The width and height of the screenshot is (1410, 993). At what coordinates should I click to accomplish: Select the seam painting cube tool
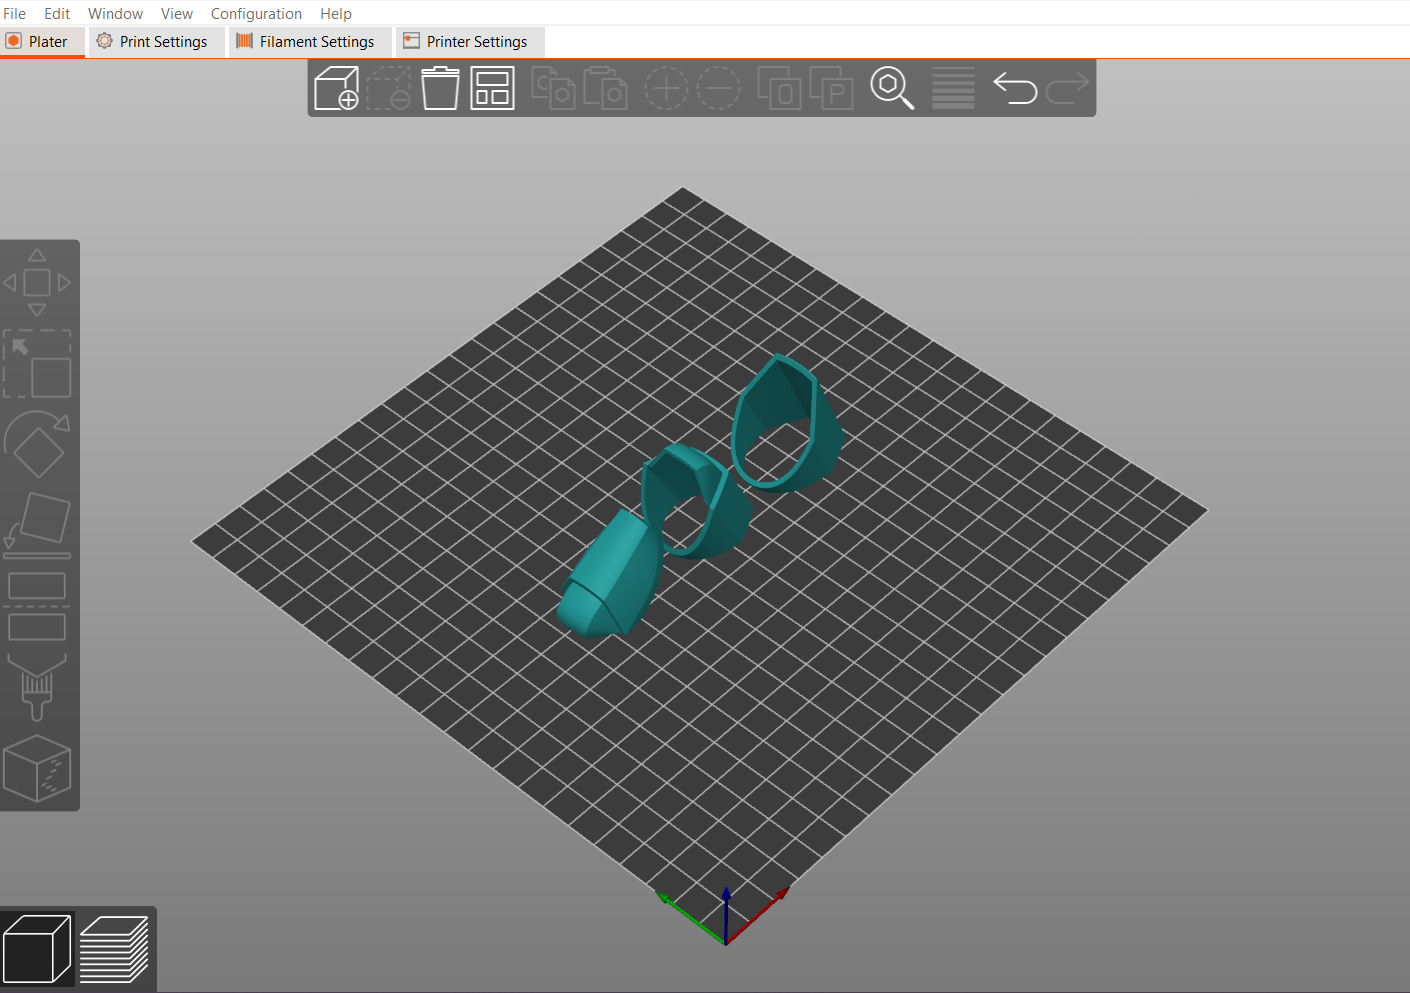click(38, 768)
